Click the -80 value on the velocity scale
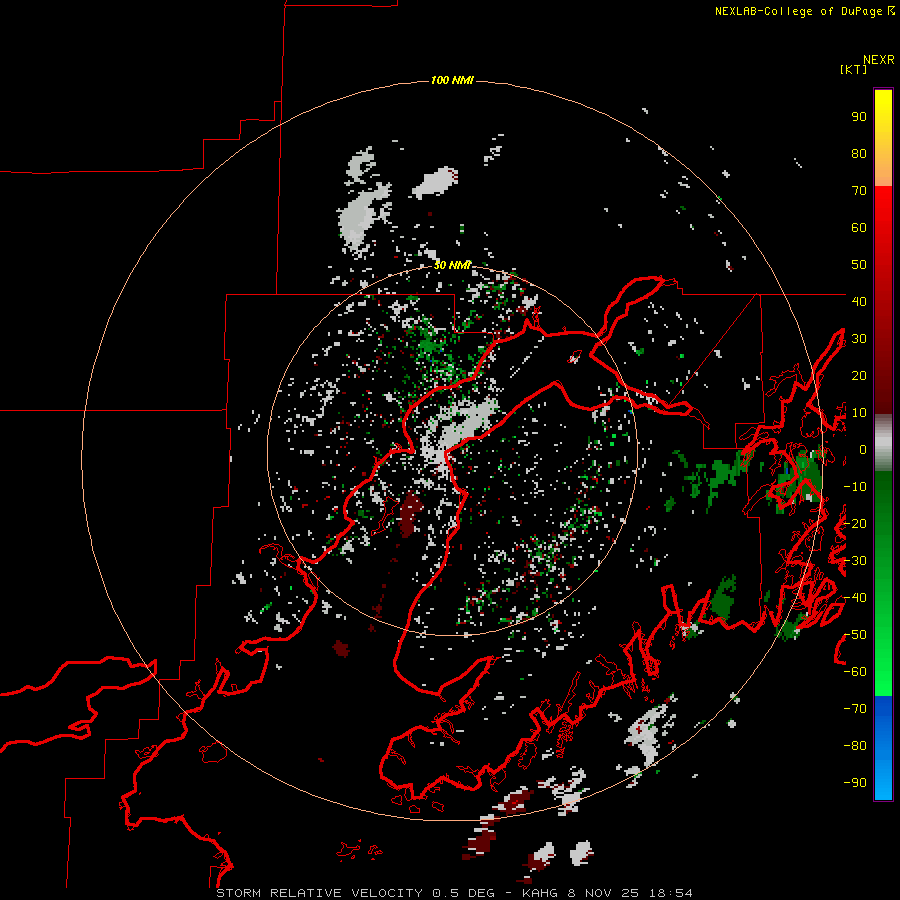The height and width of the screenshot is (900, 900). point(855,746)
